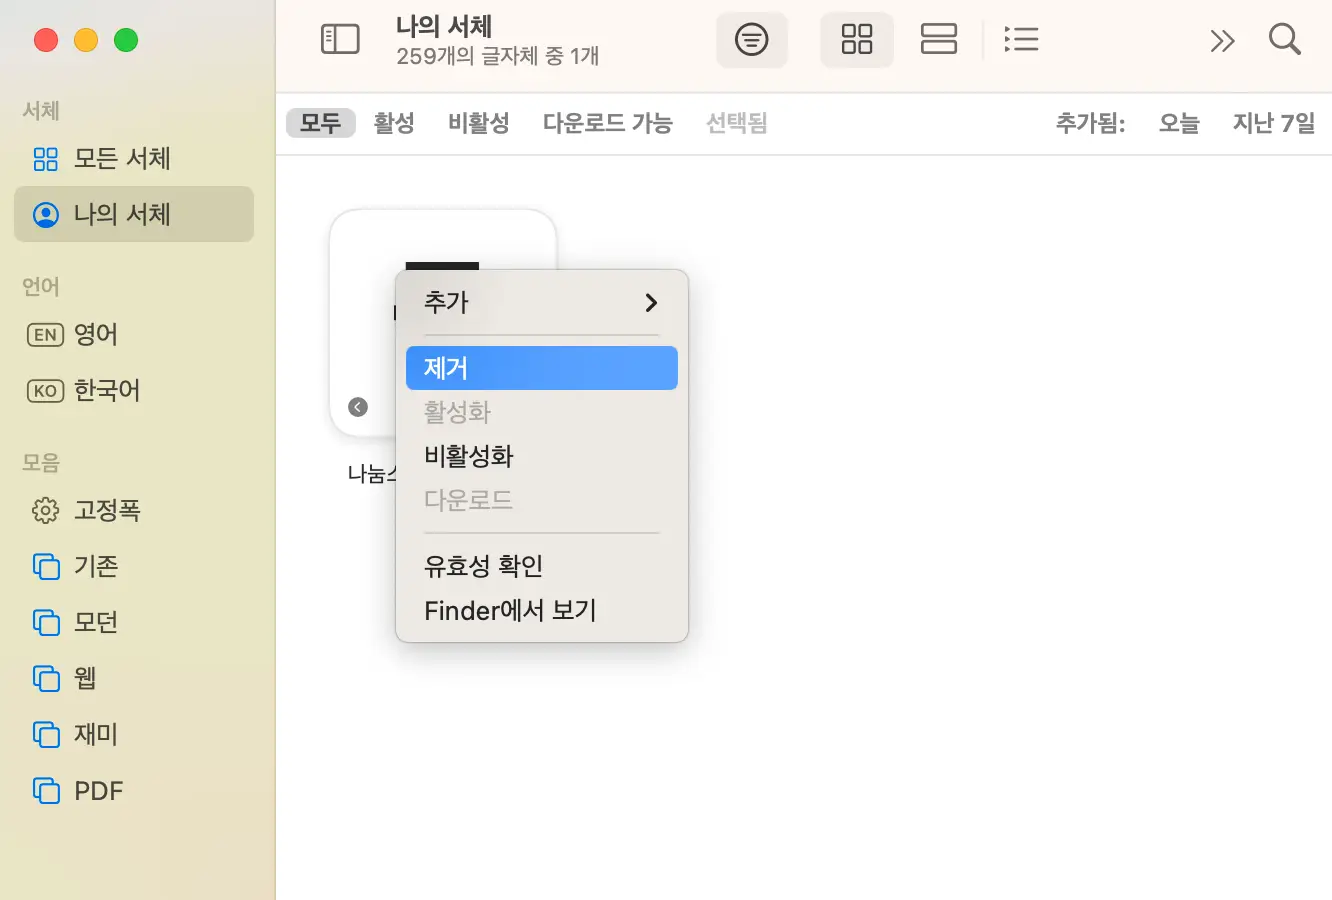Click the KO badge next to 한국어

coord(45,391)
